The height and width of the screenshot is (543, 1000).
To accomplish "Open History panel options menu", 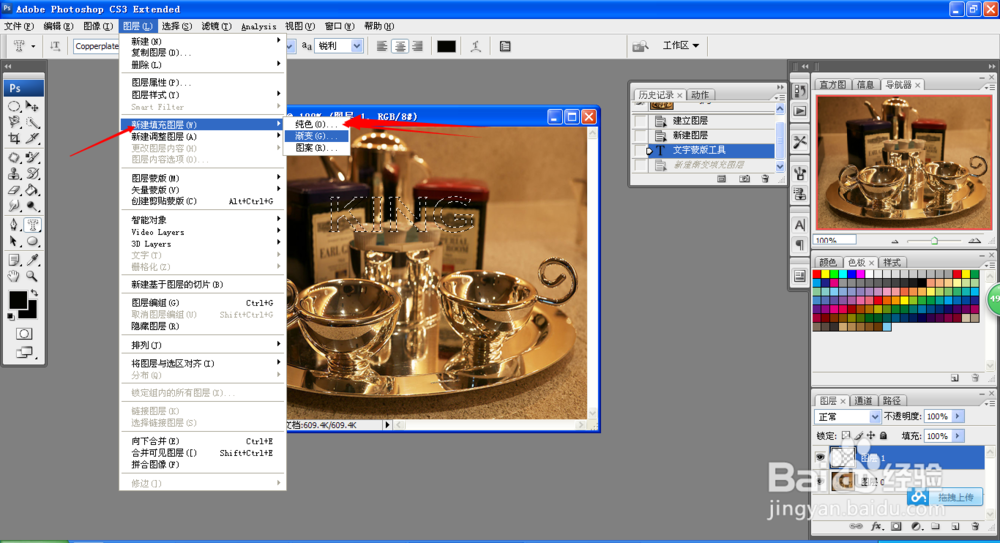I will [x=779, y=97].
